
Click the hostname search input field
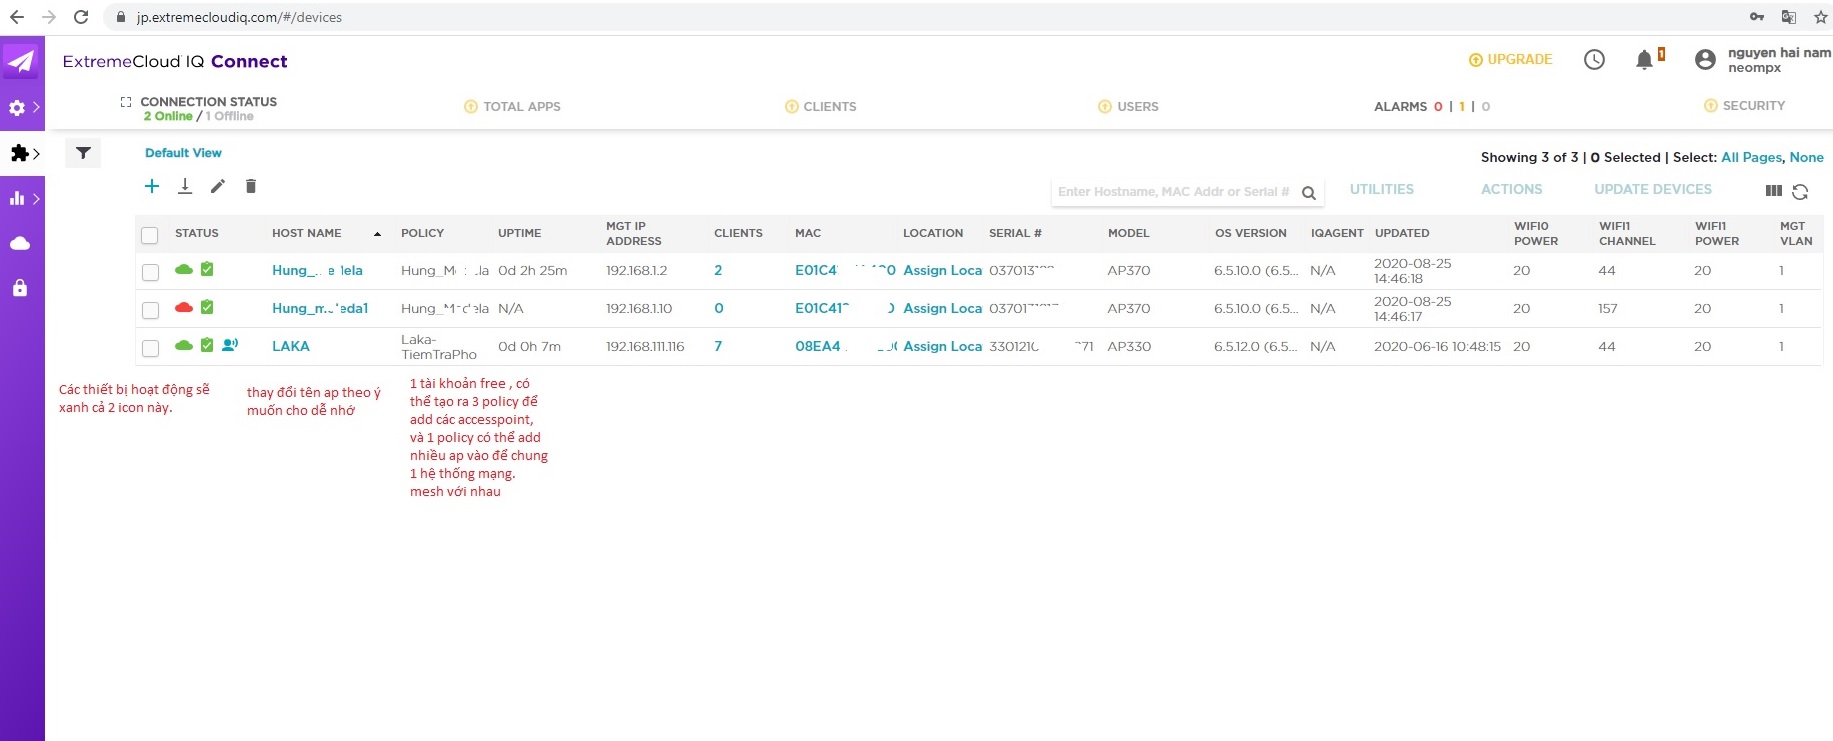pyautogui.click(x=1173, y=192)
